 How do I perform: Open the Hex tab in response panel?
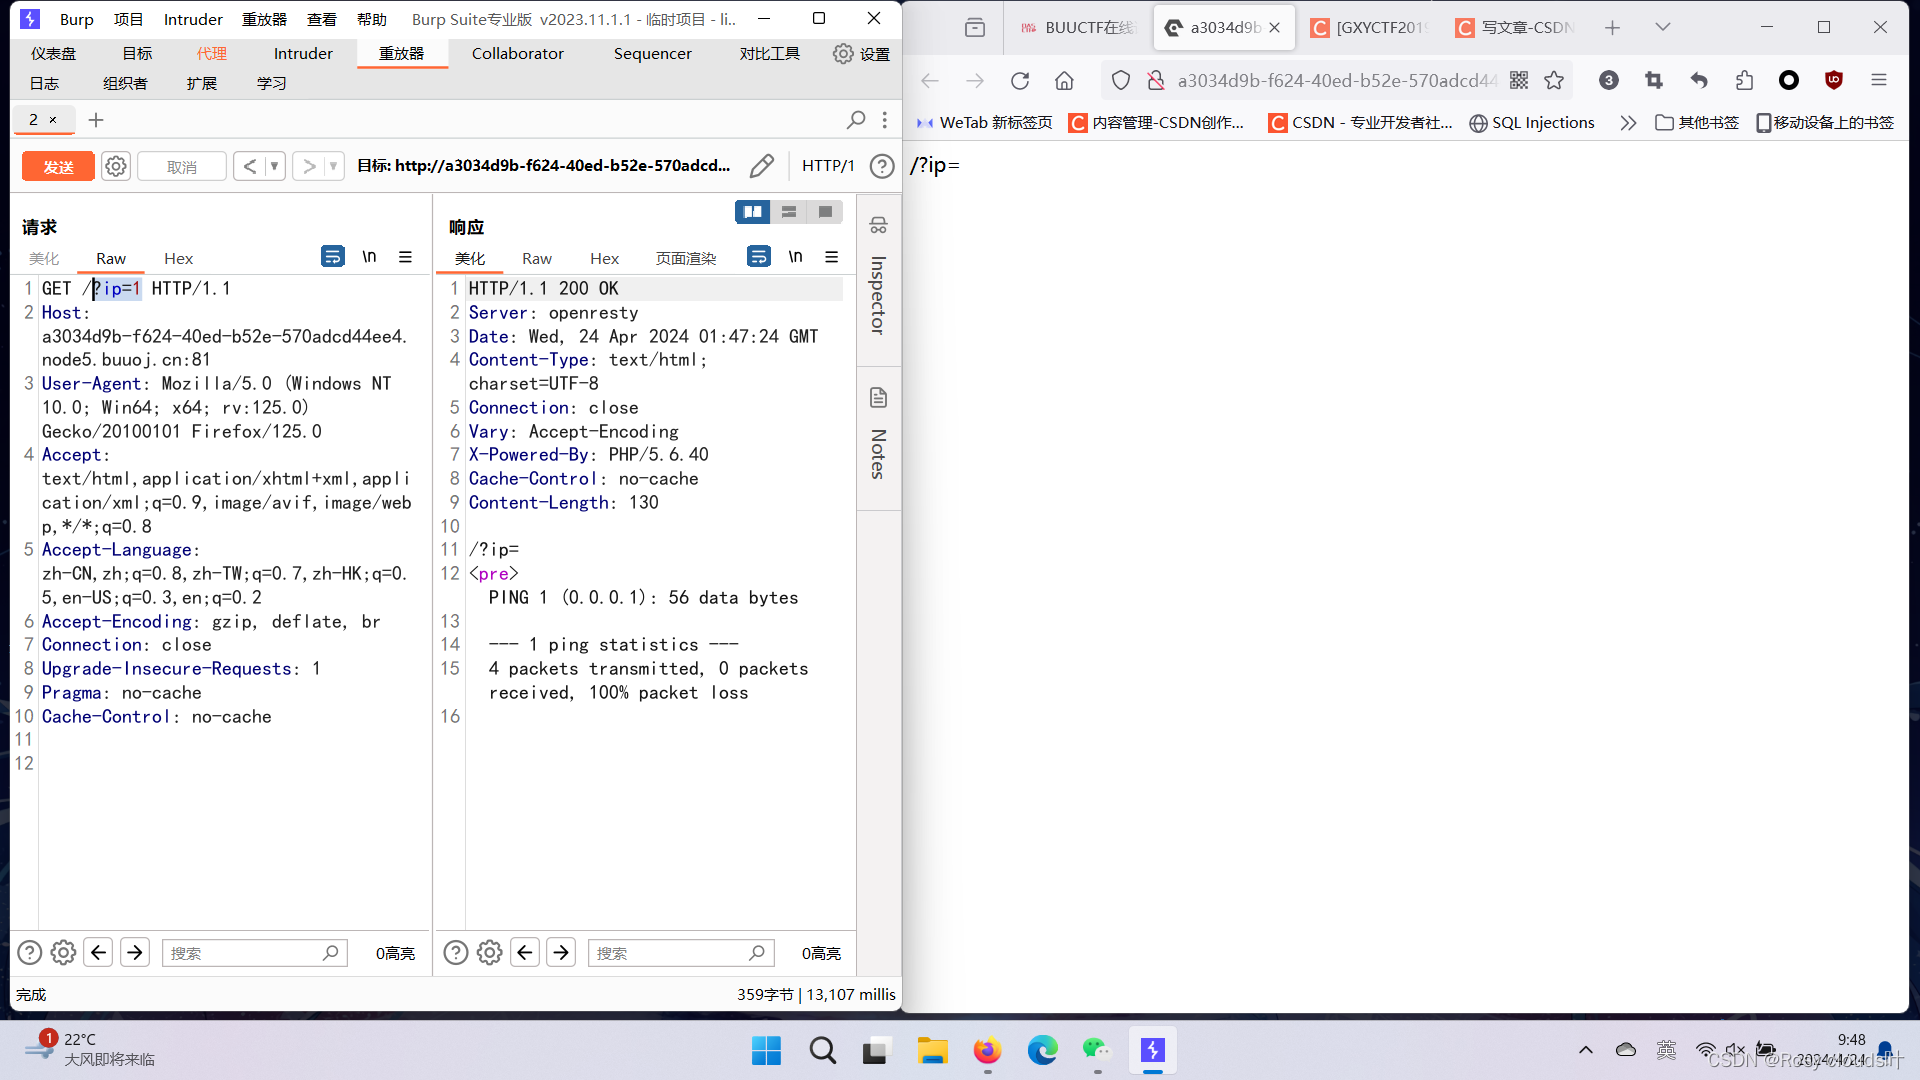pos(604,258)
